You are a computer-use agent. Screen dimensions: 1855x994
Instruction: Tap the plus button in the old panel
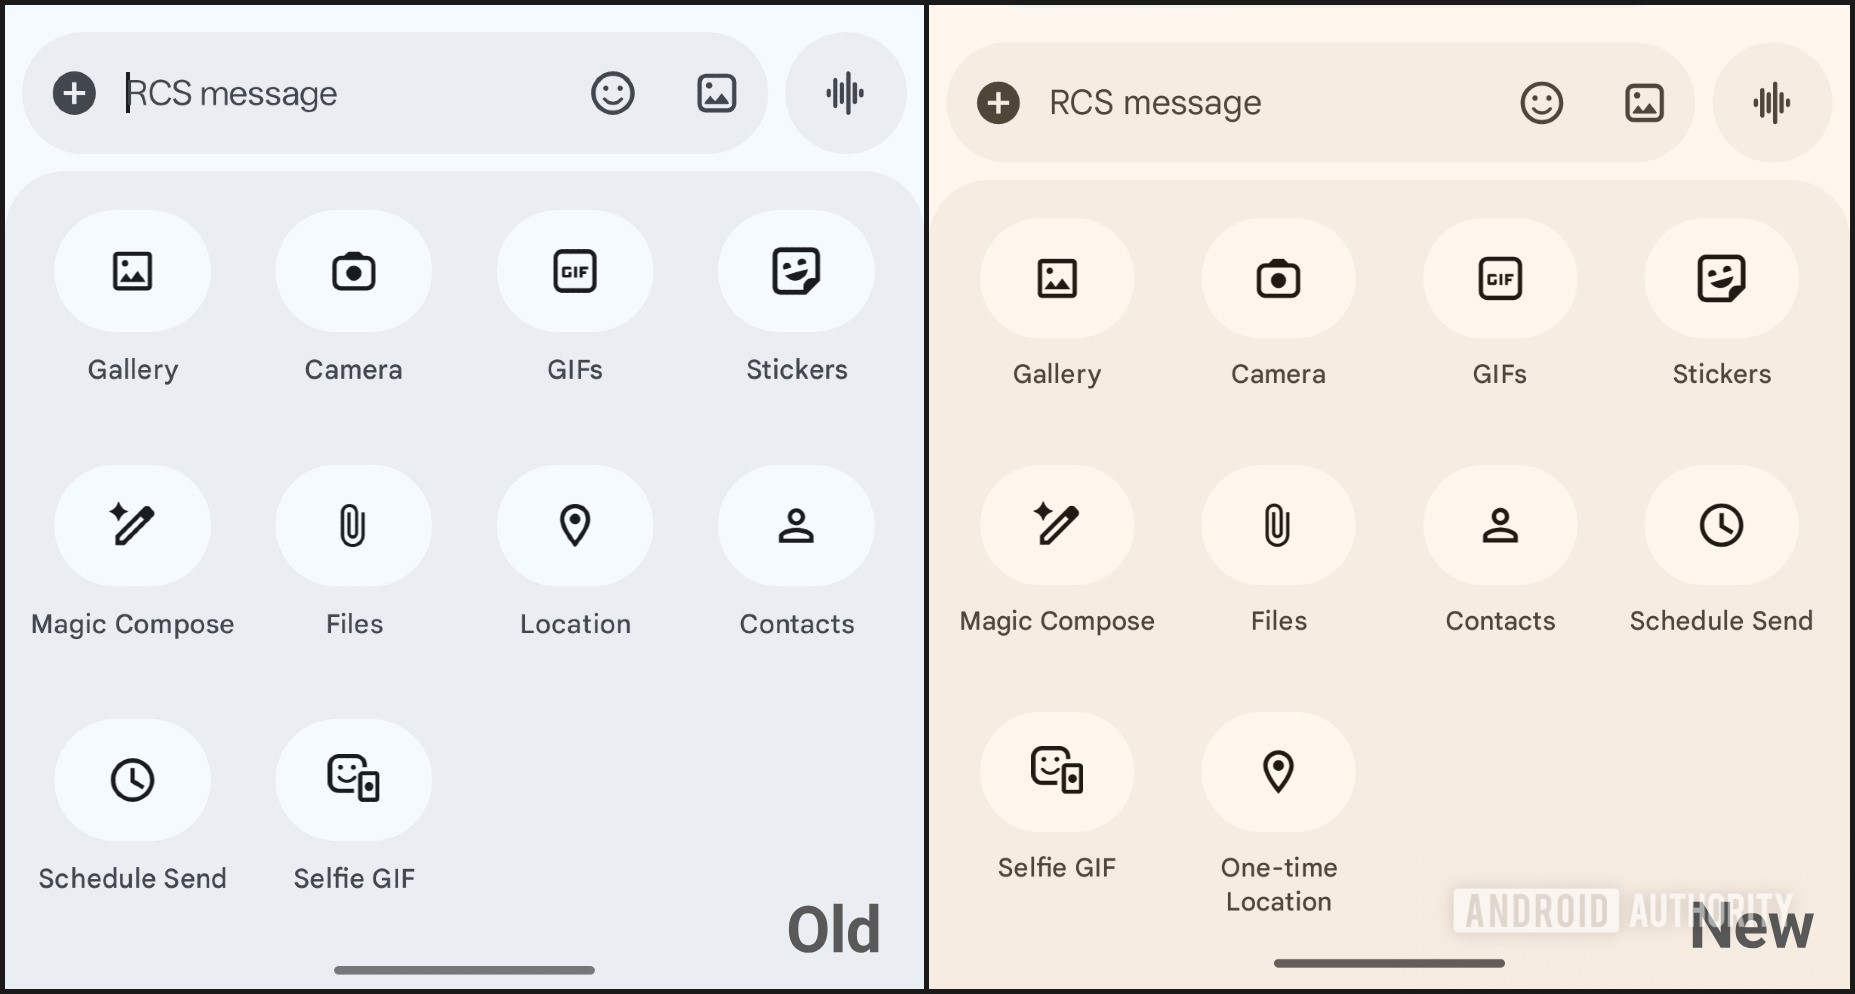click(74, 93)
